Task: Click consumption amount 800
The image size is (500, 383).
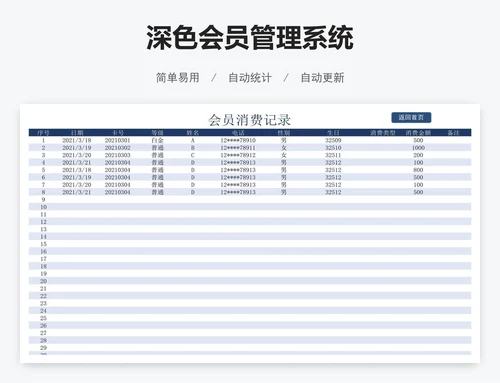Action: tap(418, 170)
